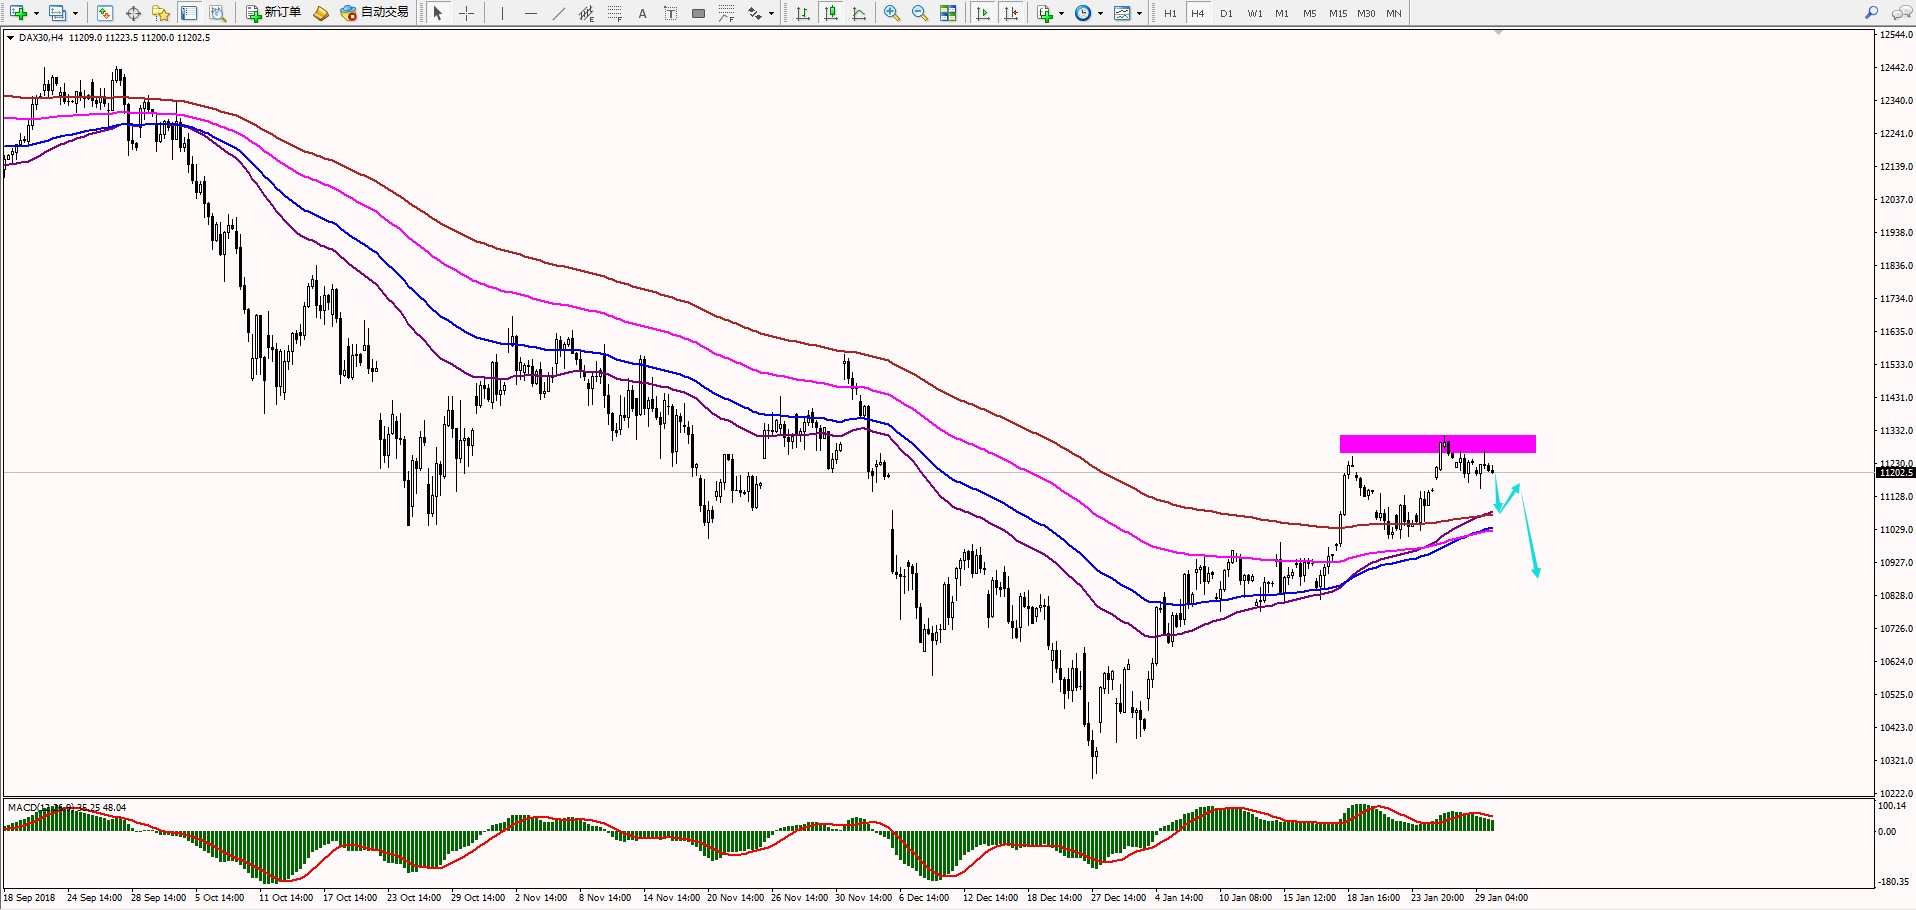Toggle the Terminal panel

189,13
